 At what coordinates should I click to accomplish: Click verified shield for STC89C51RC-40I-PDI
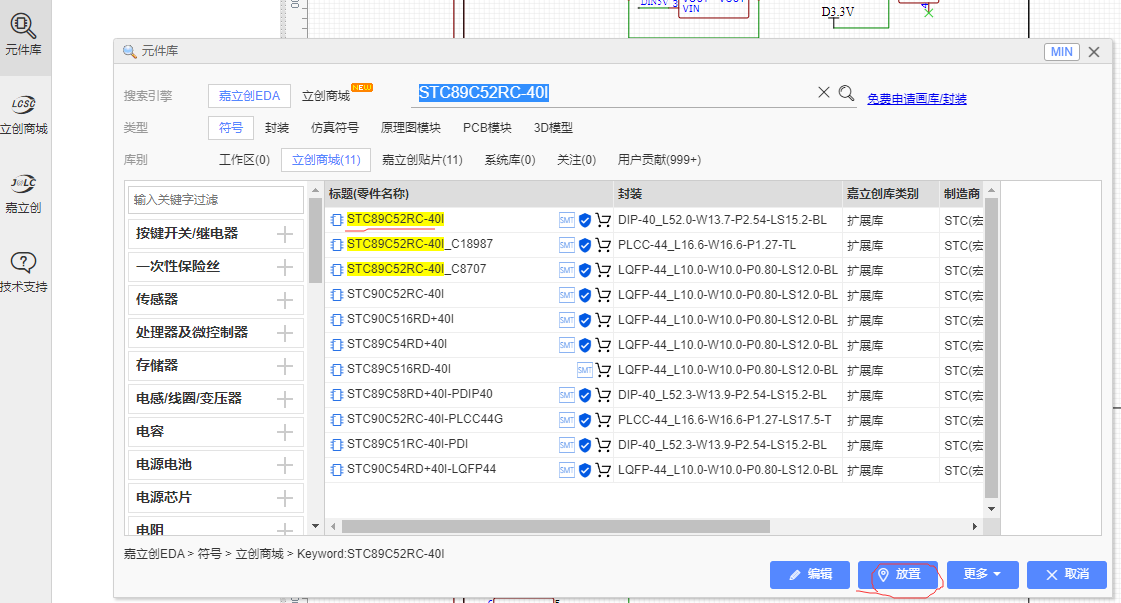(585, 445)
